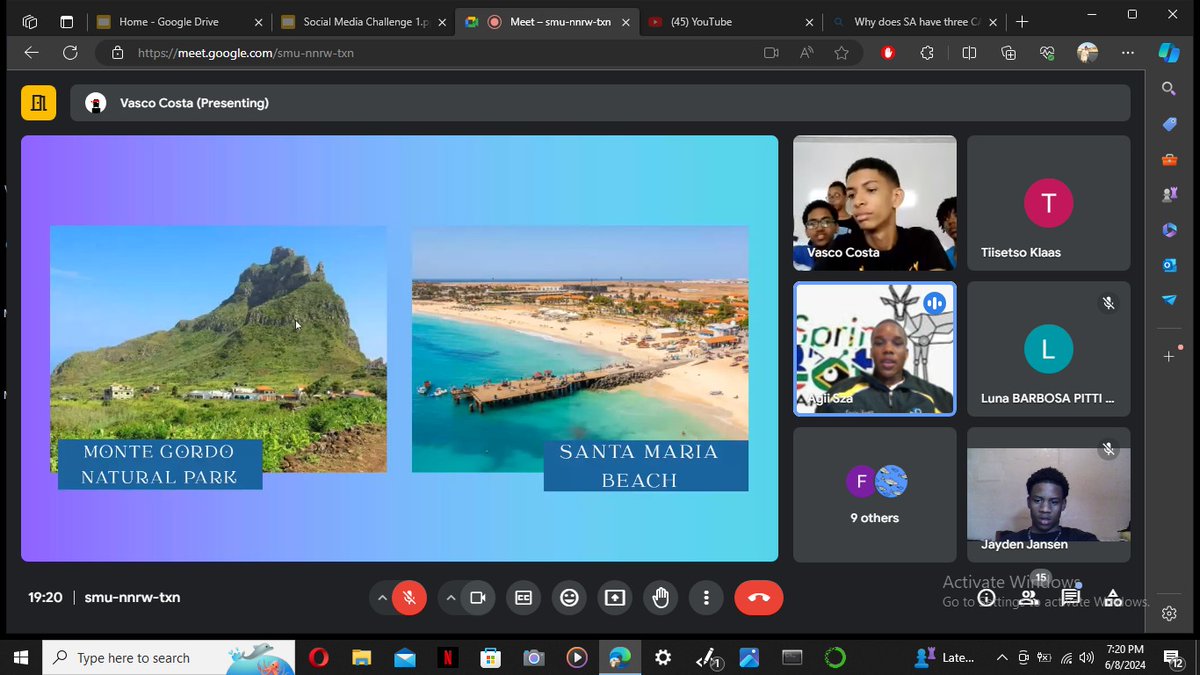Viewport: 1200px width, 675px height.
Task: Go back in the browser
Action: pyautogui.click(x=31, y=53)
